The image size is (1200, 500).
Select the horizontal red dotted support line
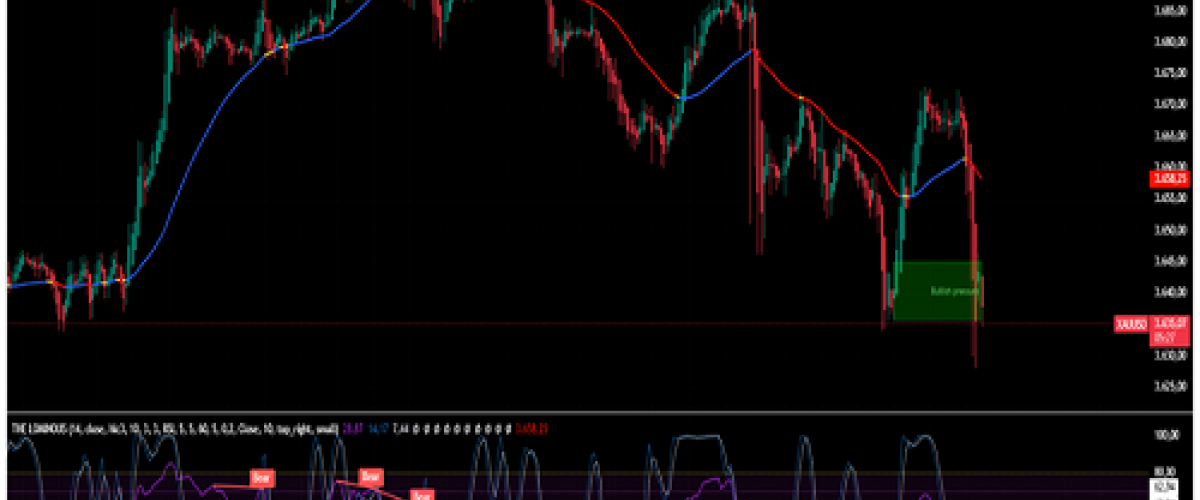point(500,324)
